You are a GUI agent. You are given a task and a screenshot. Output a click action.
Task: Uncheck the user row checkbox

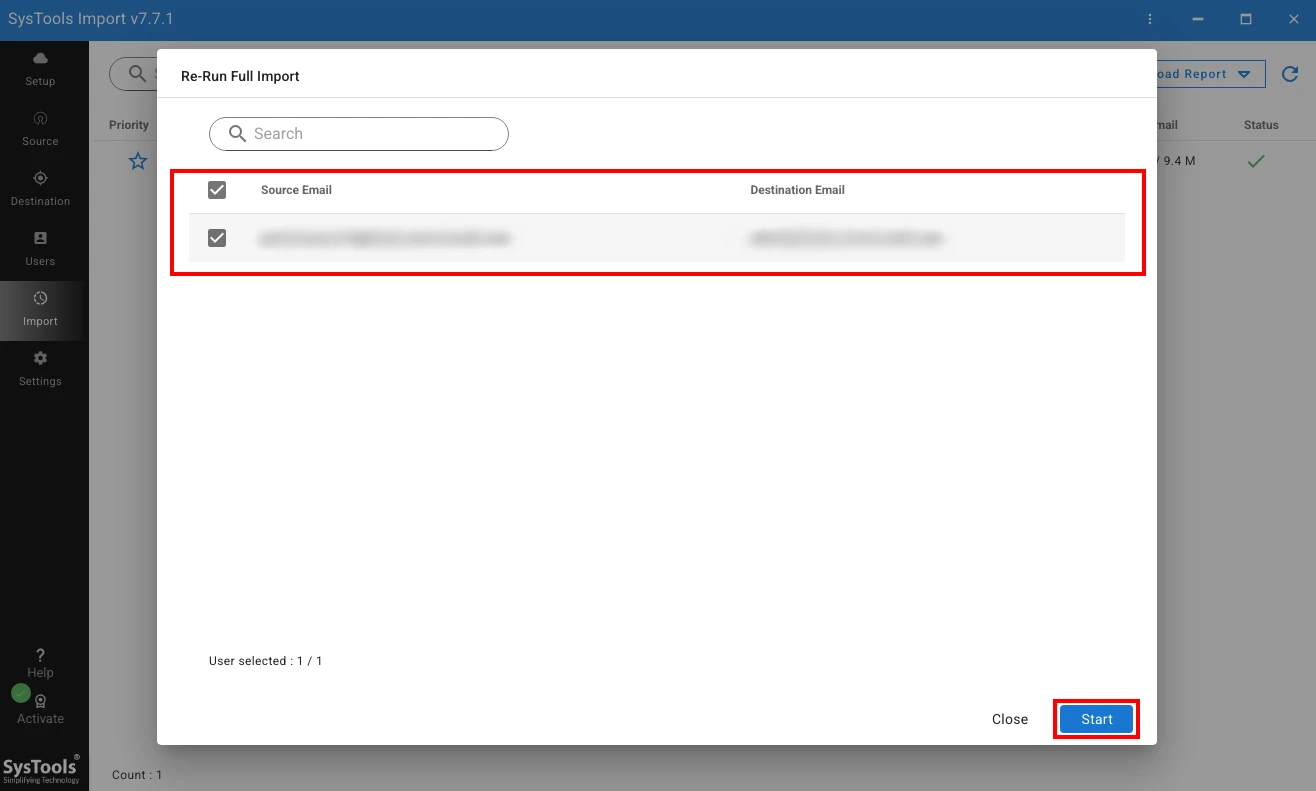[x=217, y=238]
